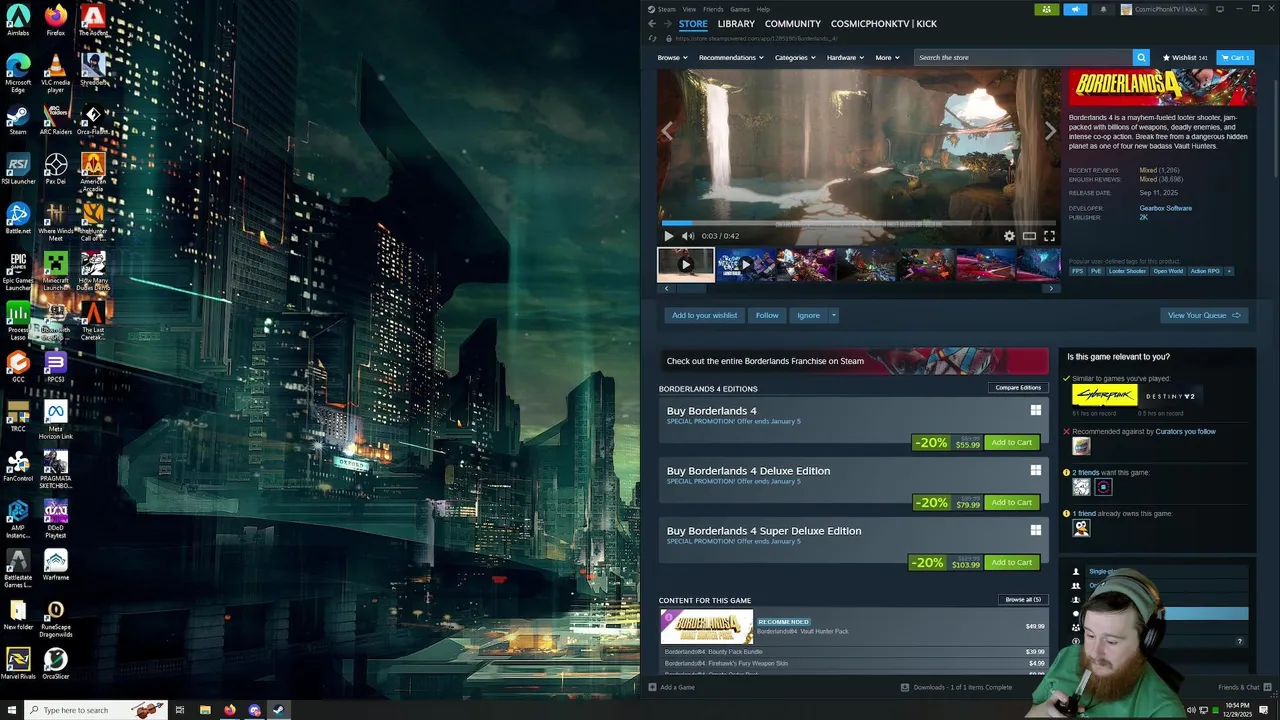Select the Marvel Rivals desktop icon
Screen dimensions: 1280x720
[x=18, y=664]
